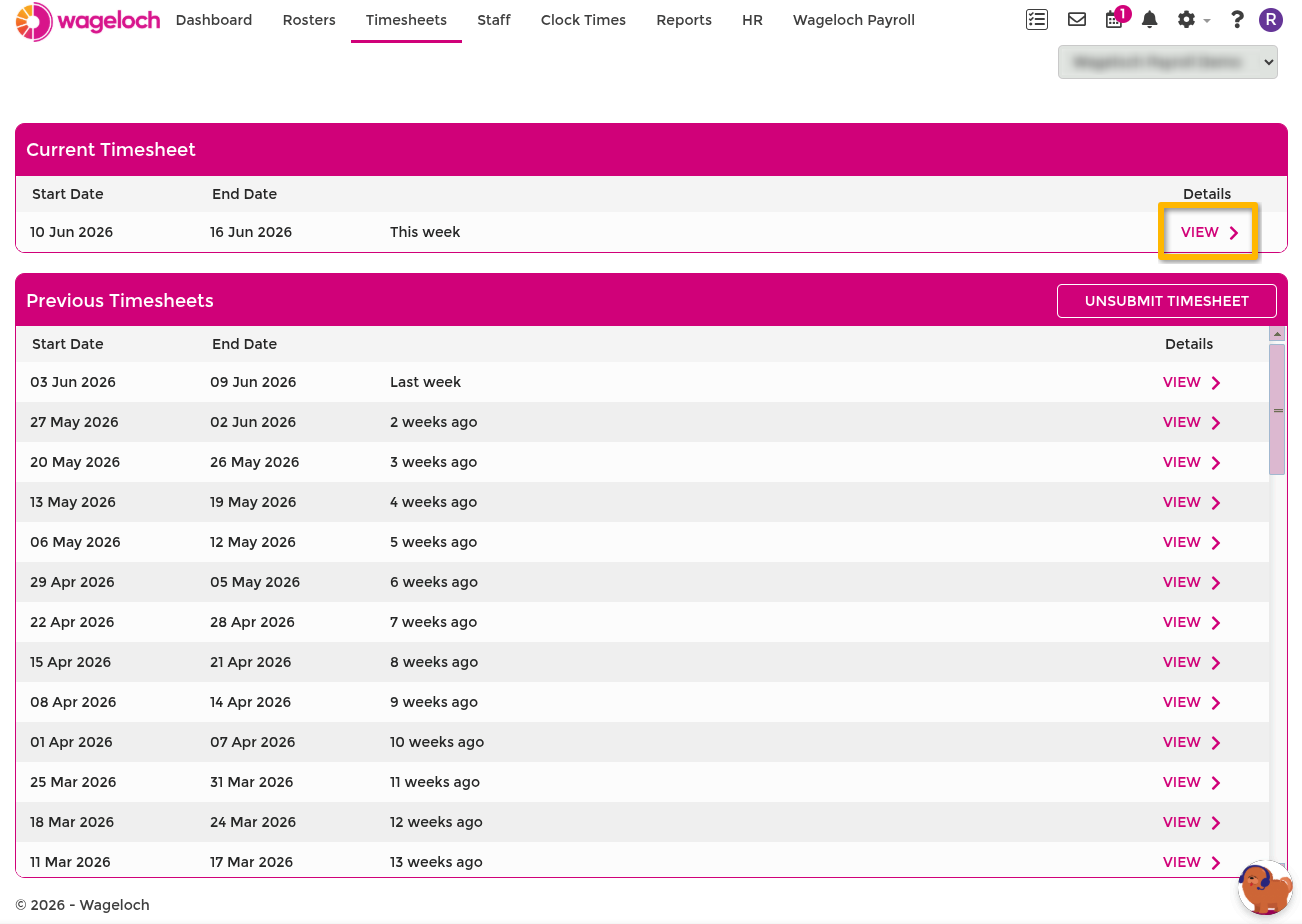Click the '08 Apr 2026' start date
The image size is (1302, 924).
click(x=73, y=702)
